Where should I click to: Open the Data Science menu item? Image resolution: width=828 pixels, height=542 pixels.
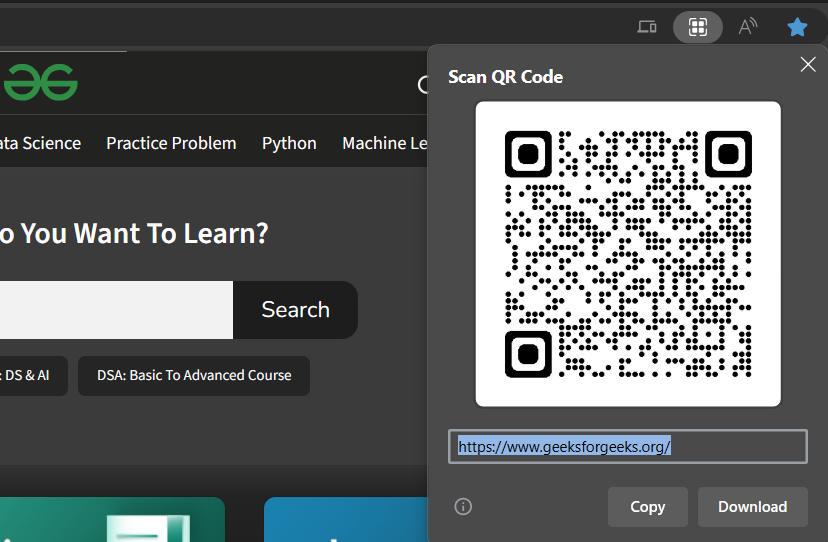[x=40, y=143]
